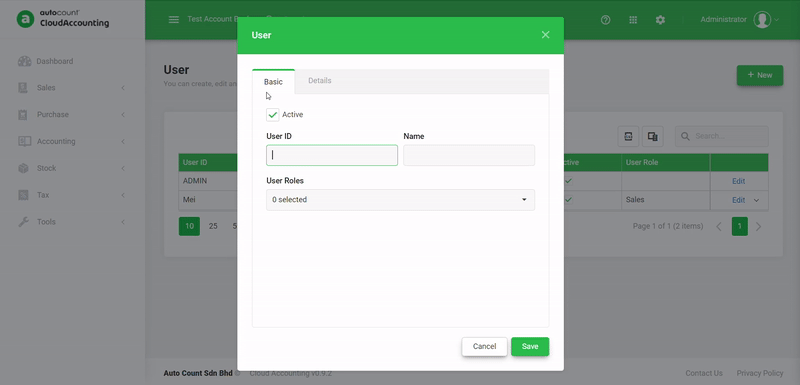Click Edit link for ADMIN row
800x385 pixels.
click(x=738, y=181)
